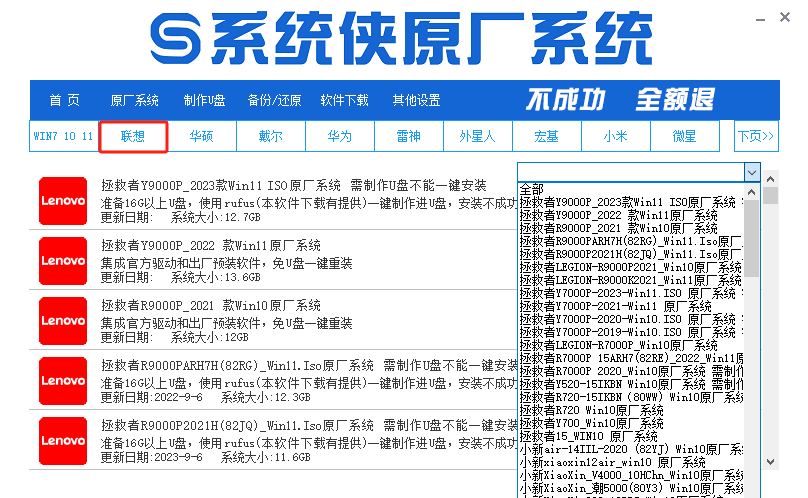Choose 拯救者LEGION-R7000P_Win10原厂系统 in dropdown
808x498 pixels.
click(x=631, y=345)
